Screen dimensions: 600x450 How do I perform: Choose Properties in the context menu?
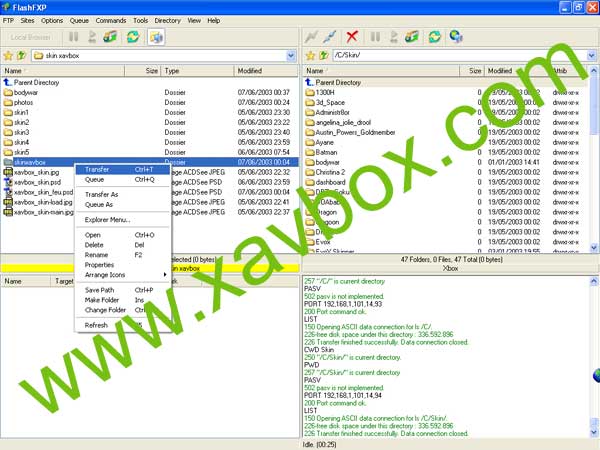(122, 265)
